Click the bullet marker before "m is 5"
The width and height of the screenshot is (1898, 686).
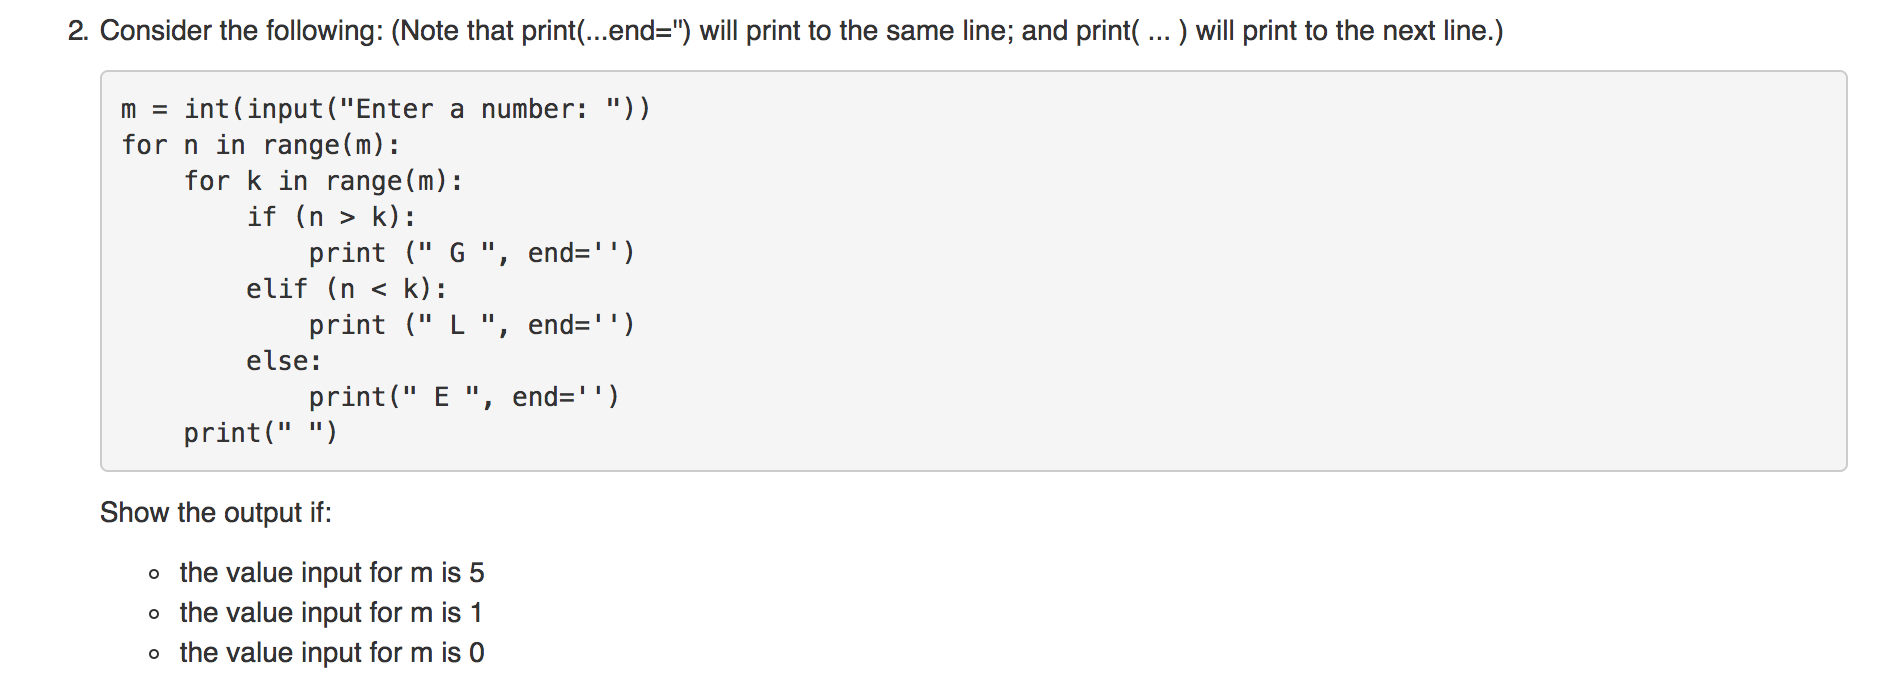(x=154, y=575)
